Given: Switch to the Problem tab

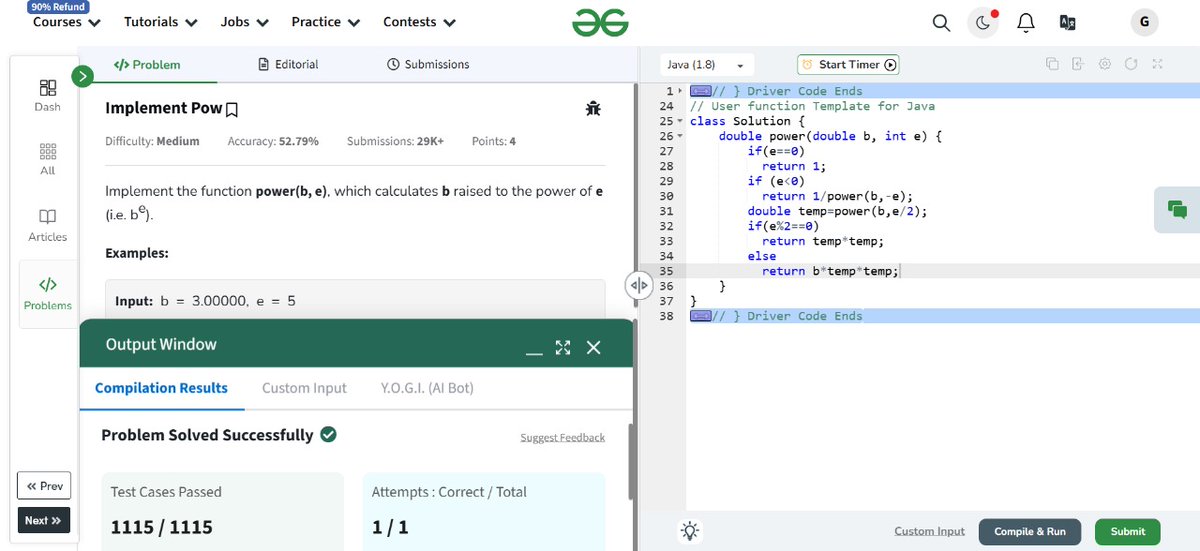Looking at the screenshot, I should click(x=147, y=65).
